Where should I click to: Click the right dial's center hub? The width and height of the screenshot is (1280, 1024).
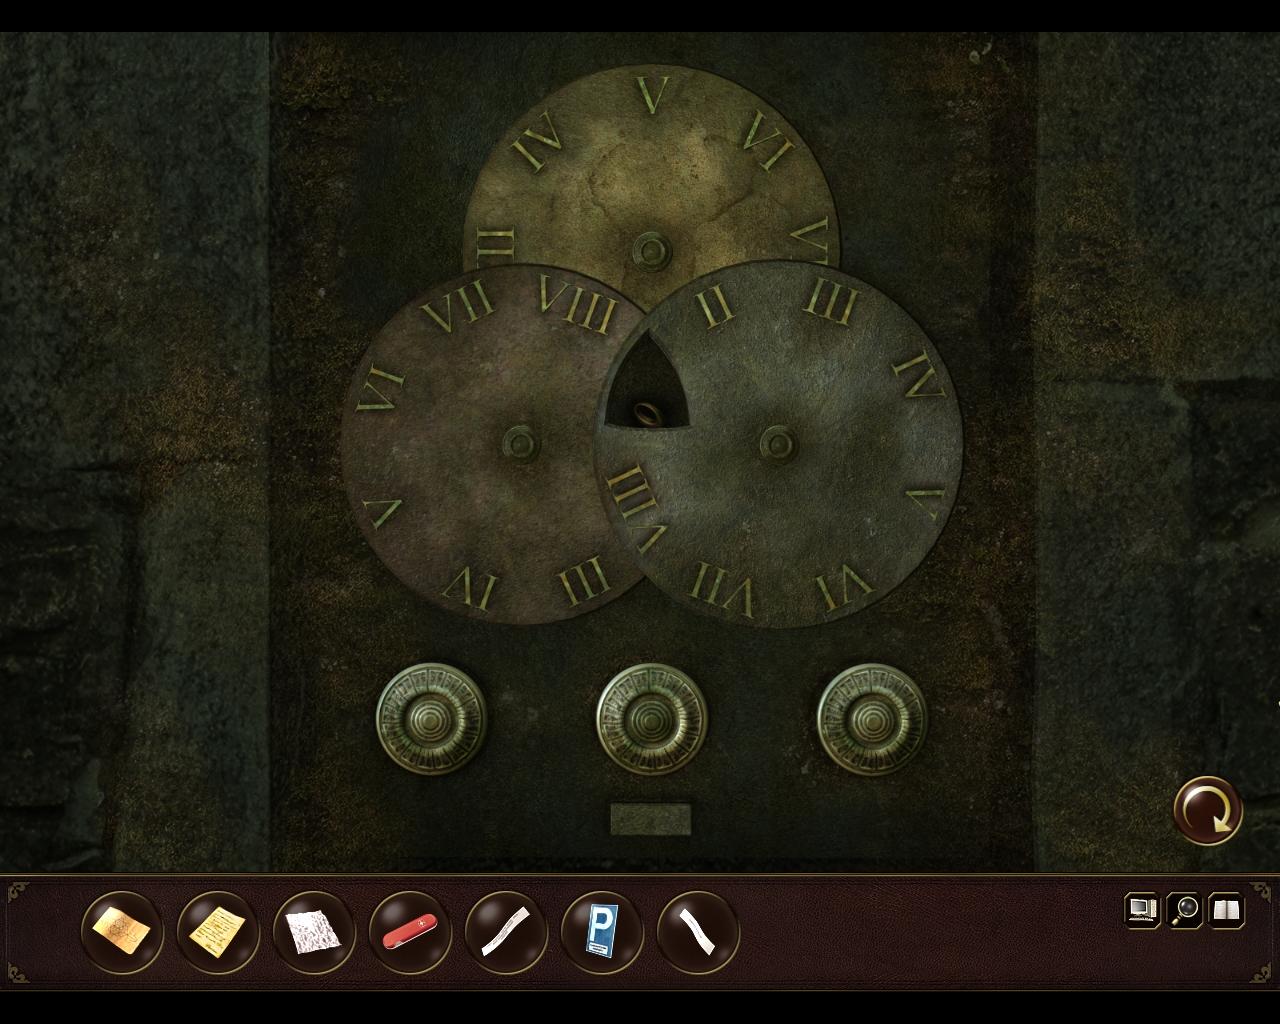(776, 442)
